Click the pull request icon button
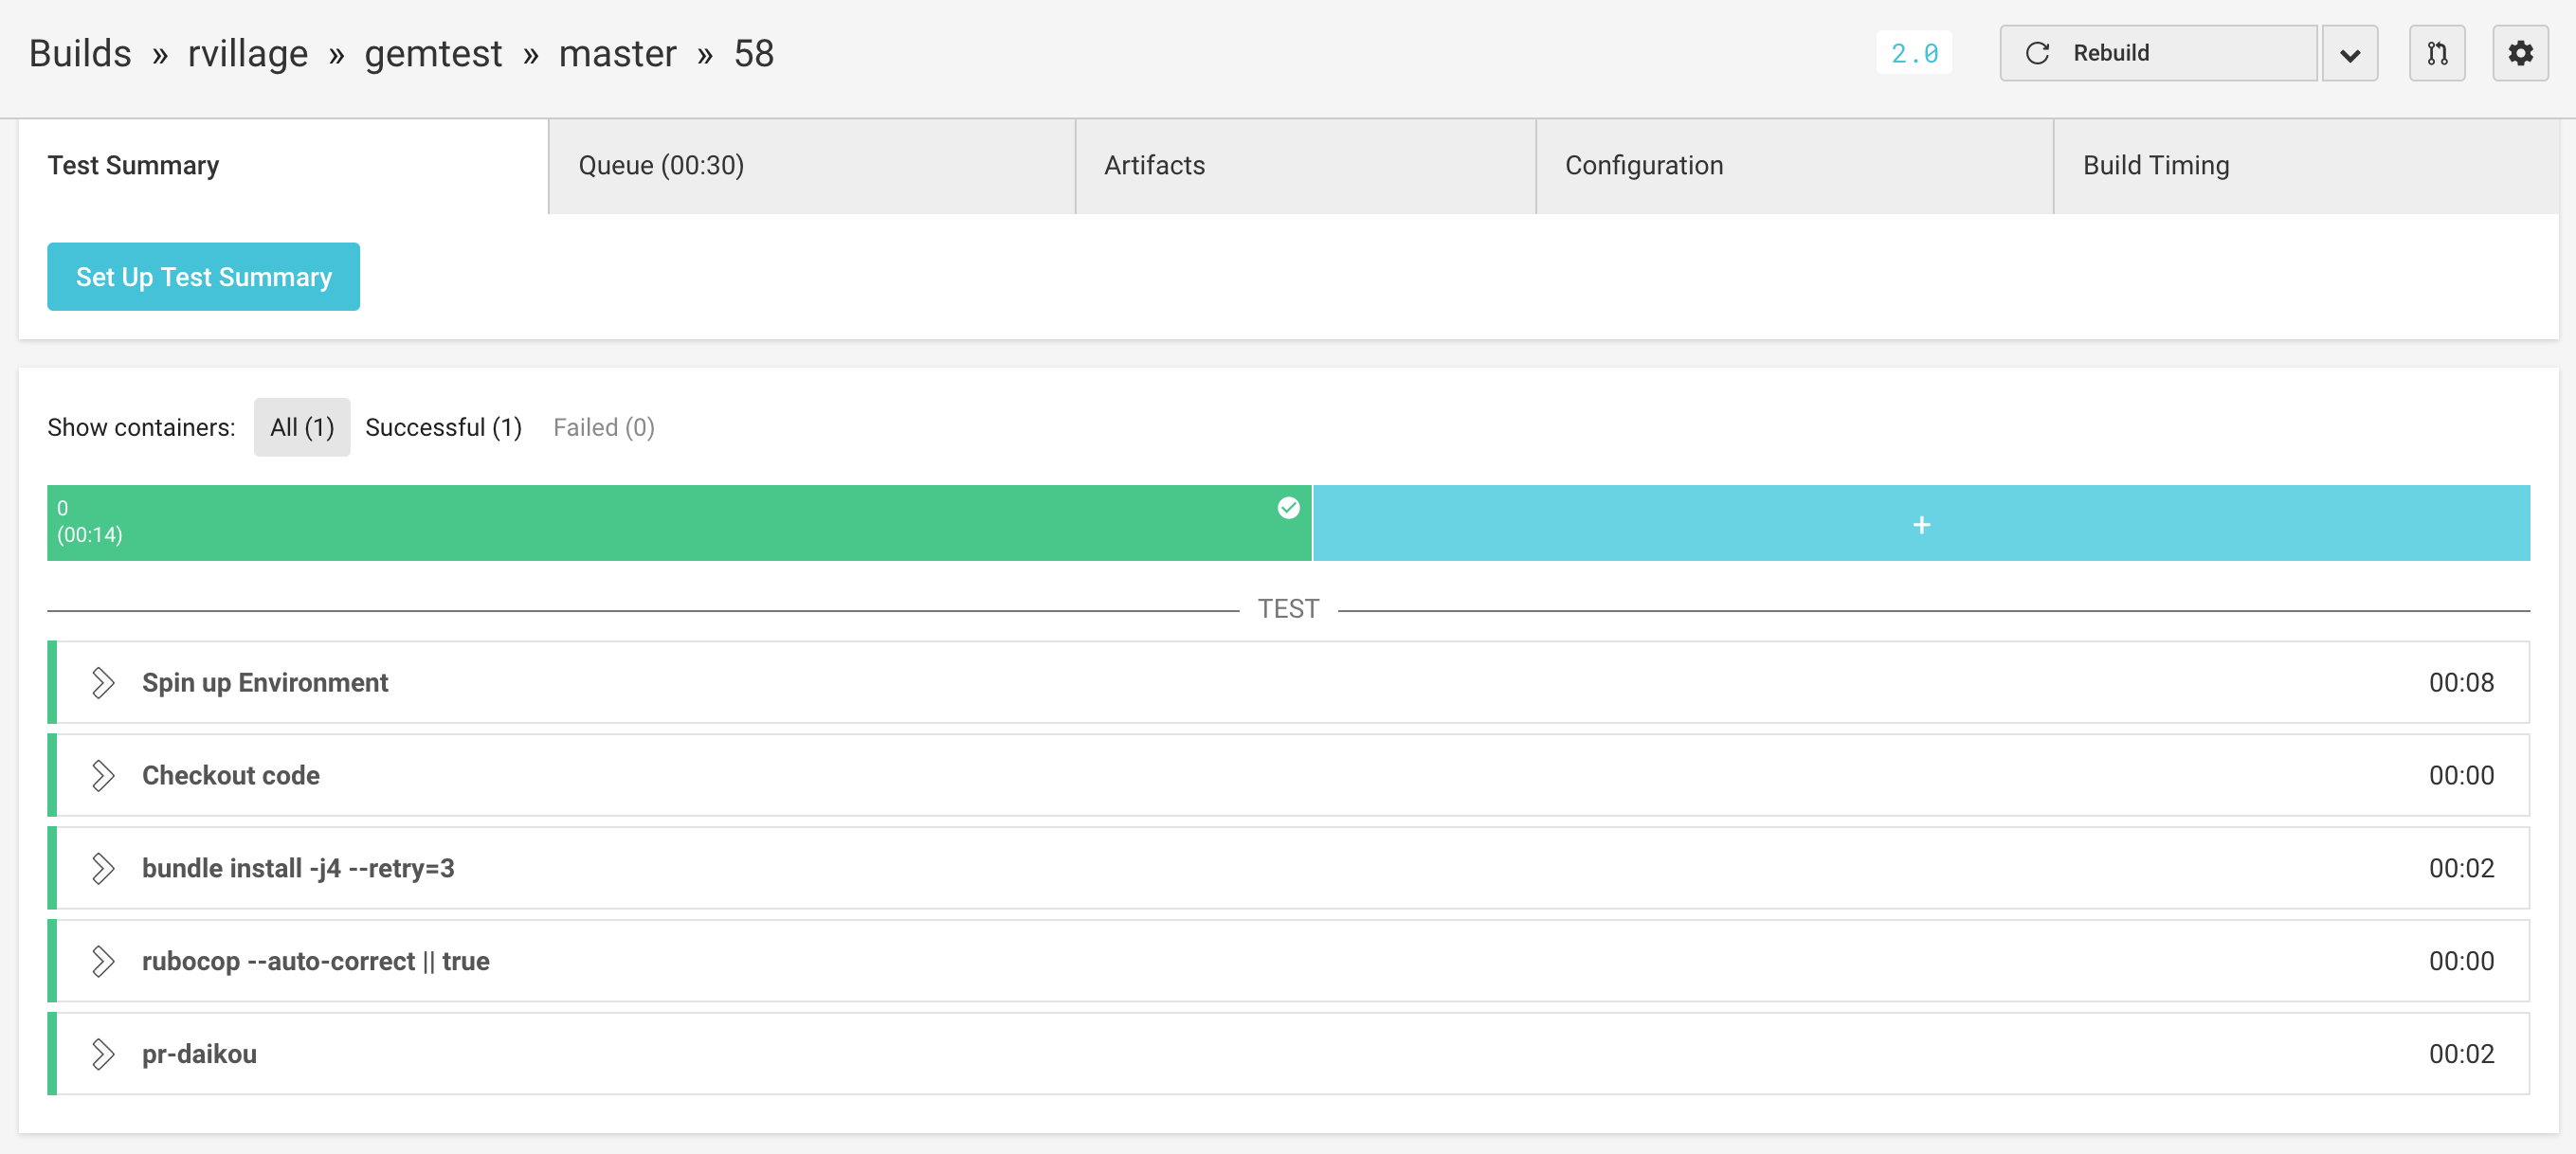 click(2437, 53)
